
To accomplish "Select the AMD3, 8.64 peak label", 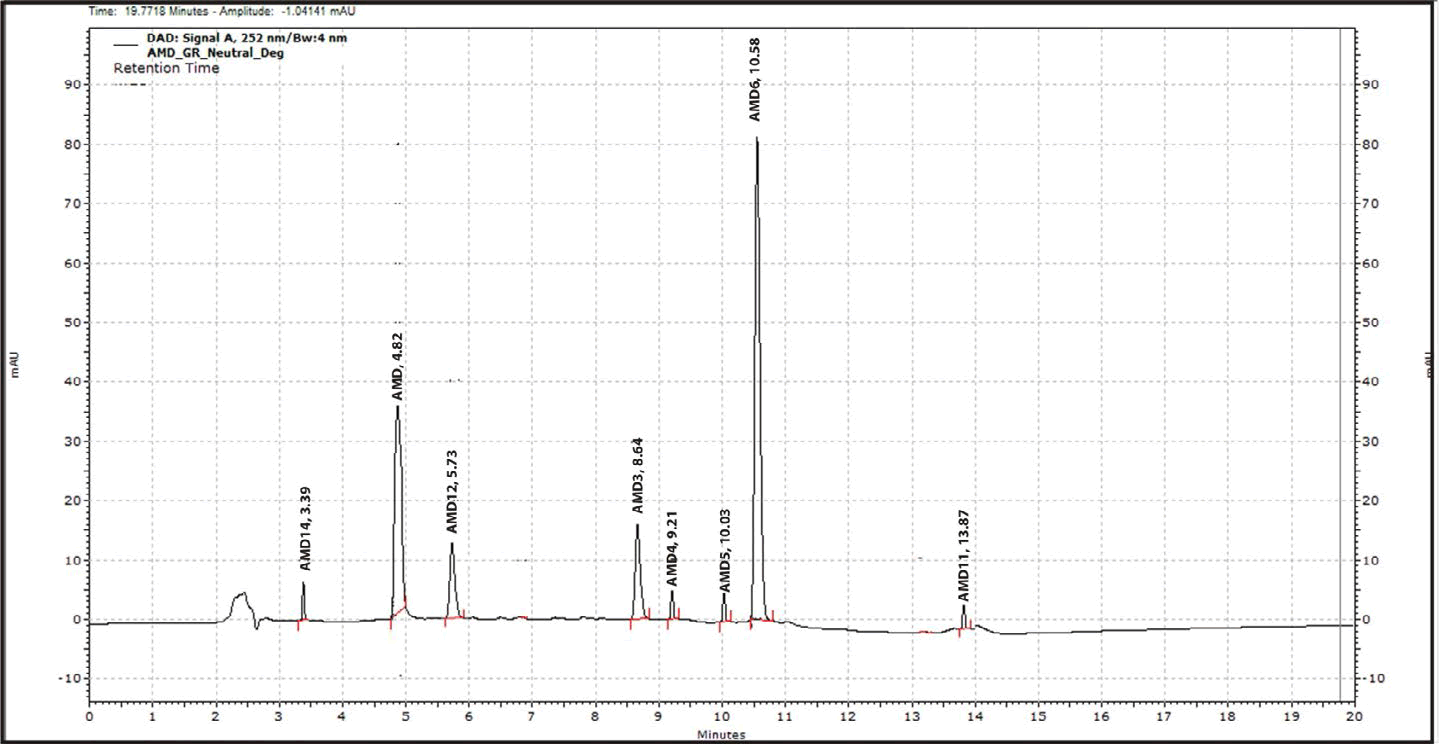I will click(637, 478).
